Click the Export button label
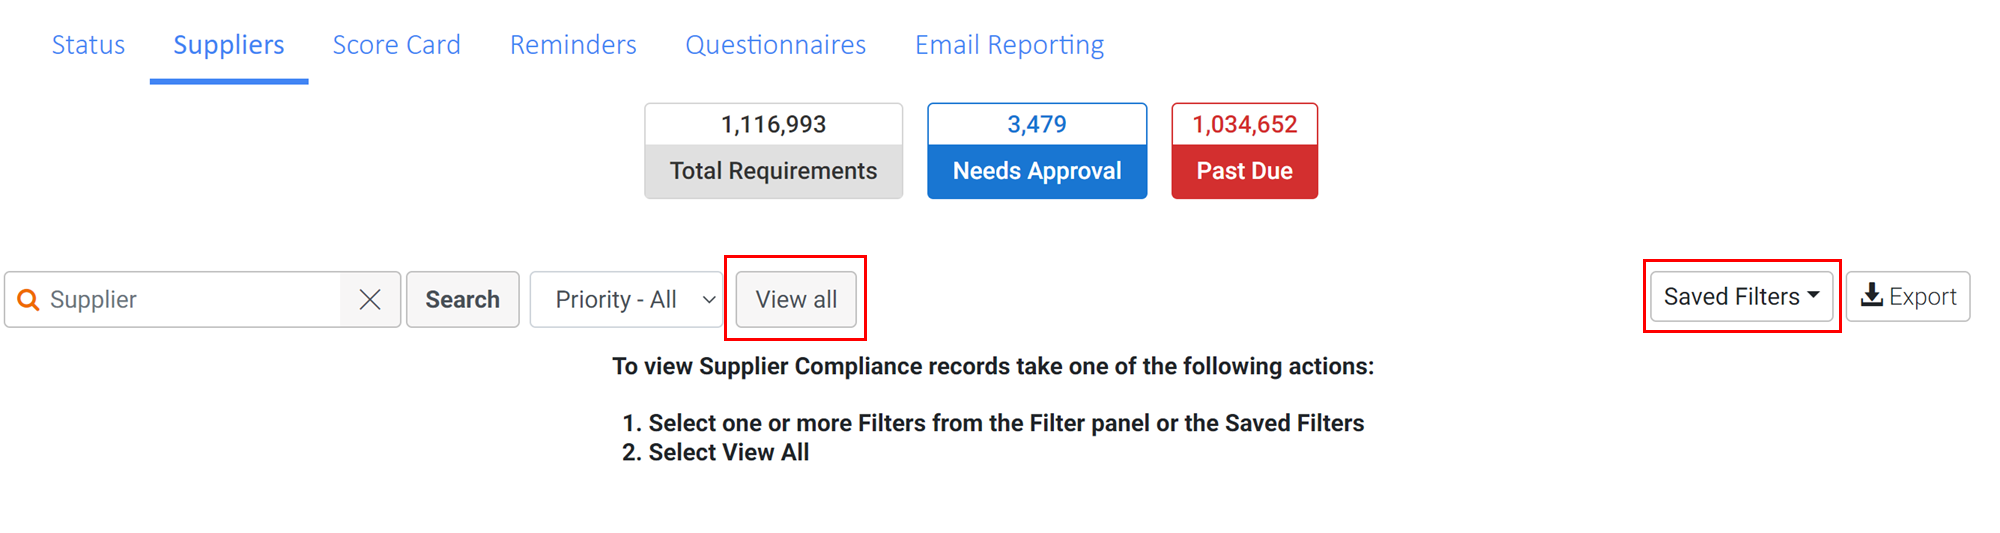2000x533 pixels. [x=1922, y=297]
